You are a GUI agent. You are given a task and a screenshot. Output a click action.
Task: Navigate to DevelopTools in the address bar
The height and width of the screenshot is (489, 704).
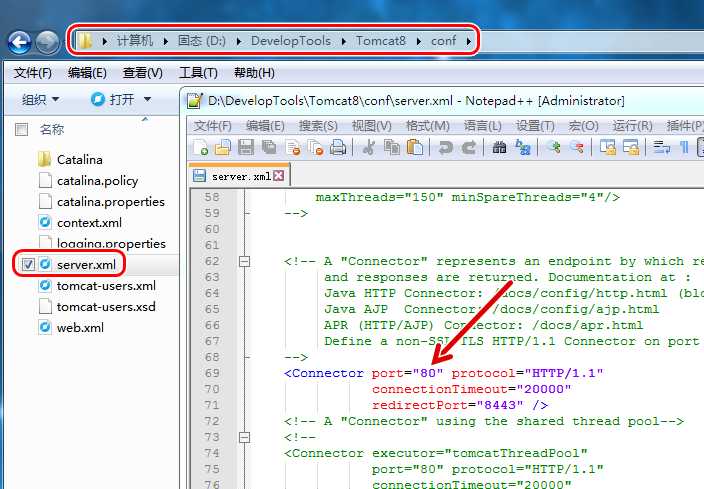coord(291,41)
